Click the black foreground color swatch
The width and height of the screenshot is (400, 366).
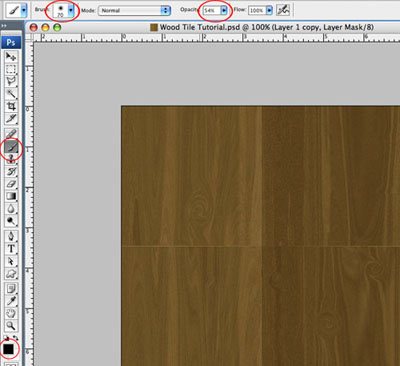point(8,349)
